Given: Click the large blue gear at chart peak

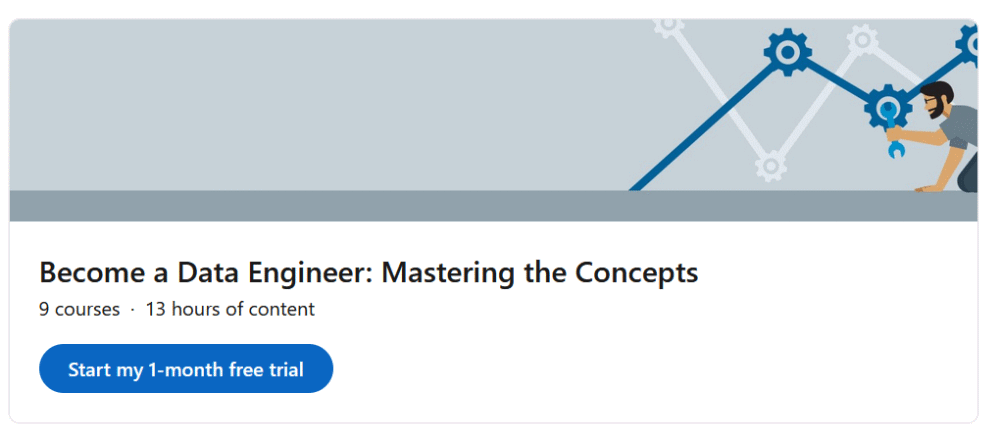Looking at the screenshot, I should [788, 51].
